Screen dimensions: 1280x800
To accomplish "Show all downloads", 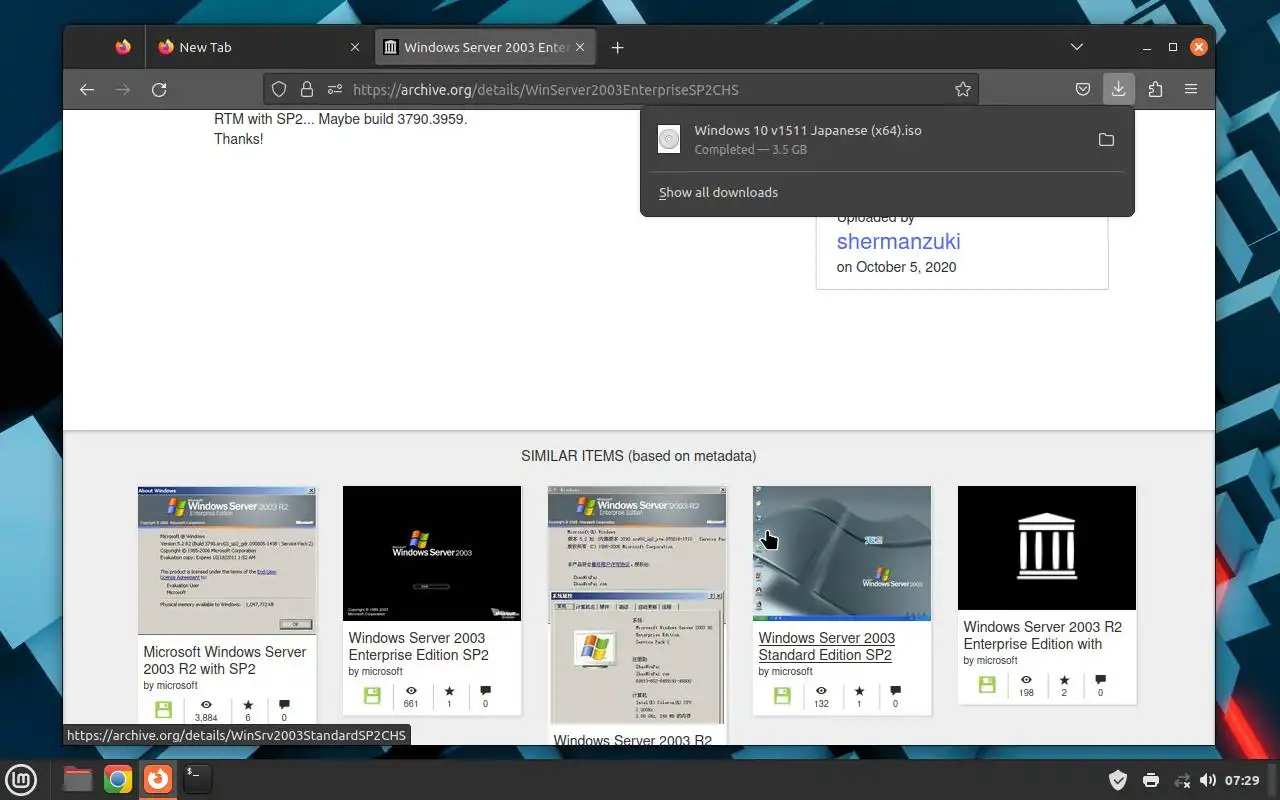I will (718, 192).
